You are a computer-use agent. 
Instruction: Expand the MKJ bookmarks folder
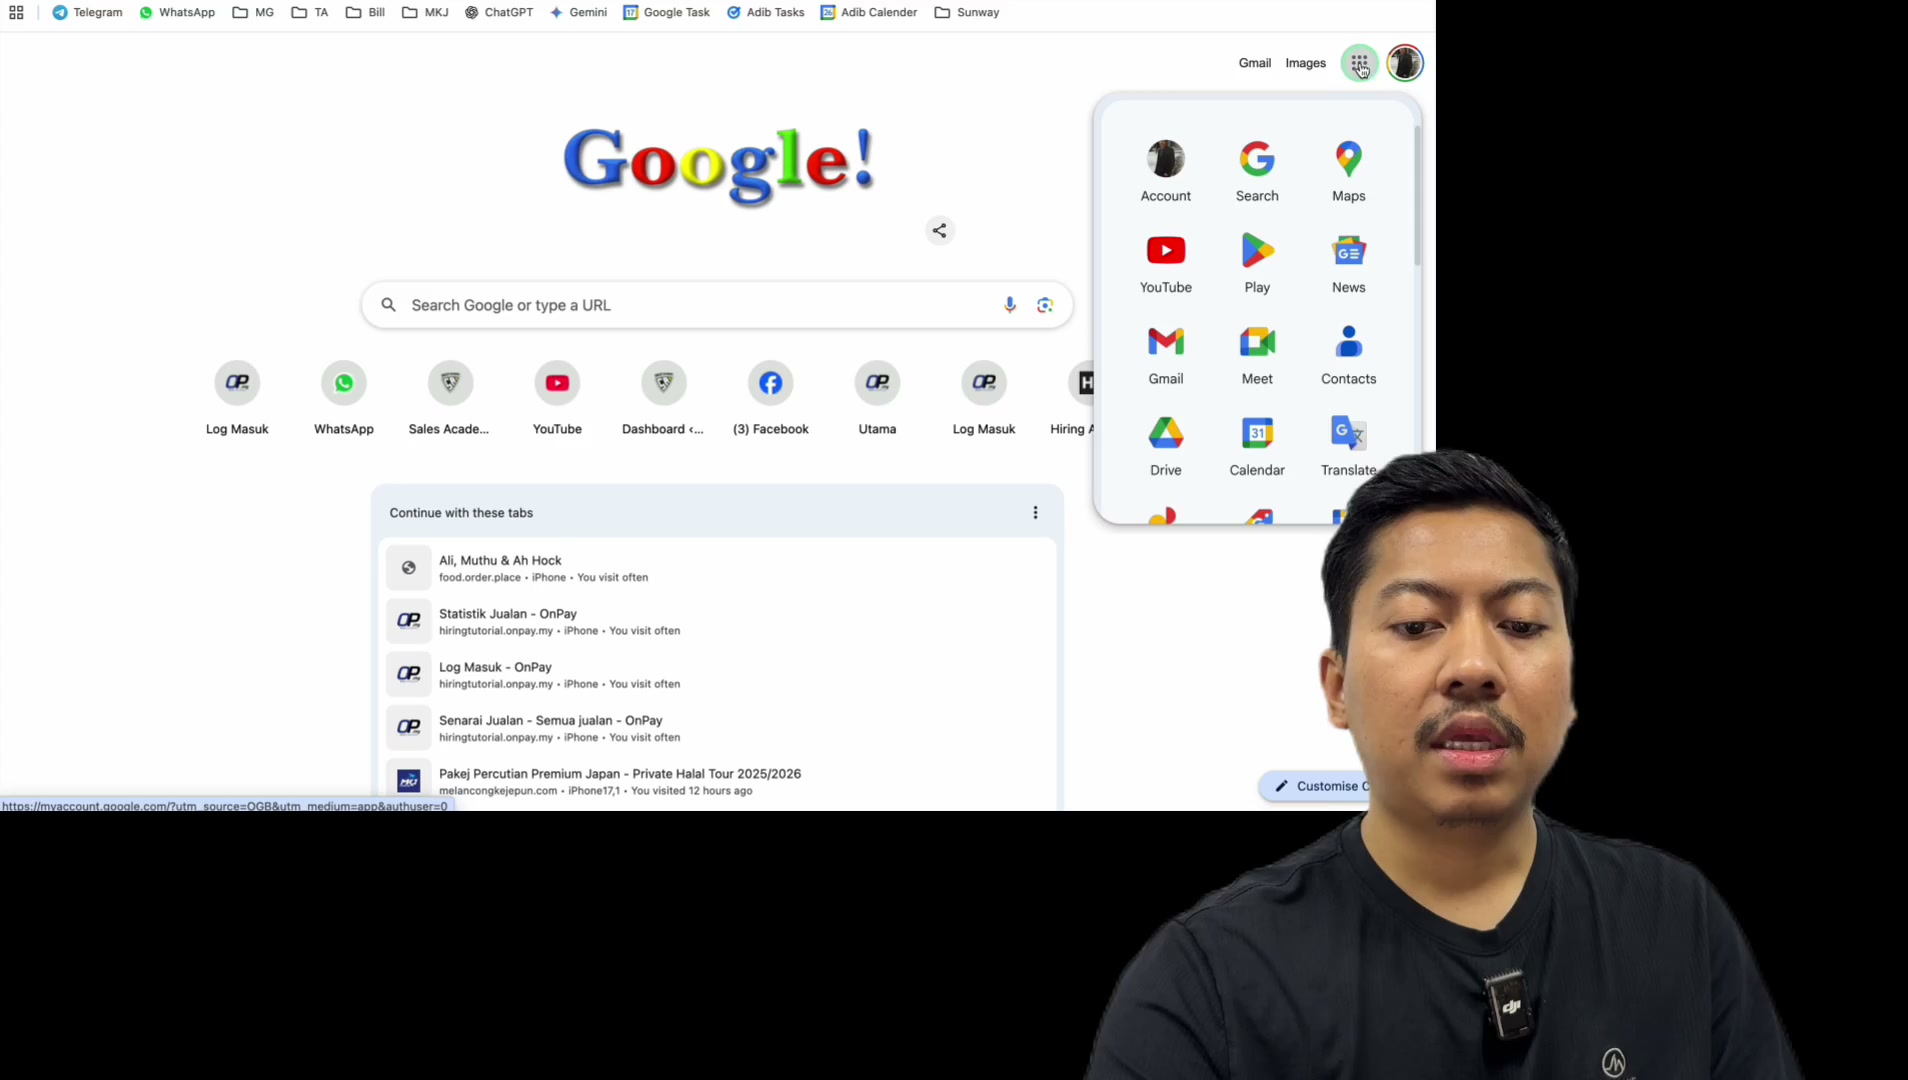tap(425, 12)
